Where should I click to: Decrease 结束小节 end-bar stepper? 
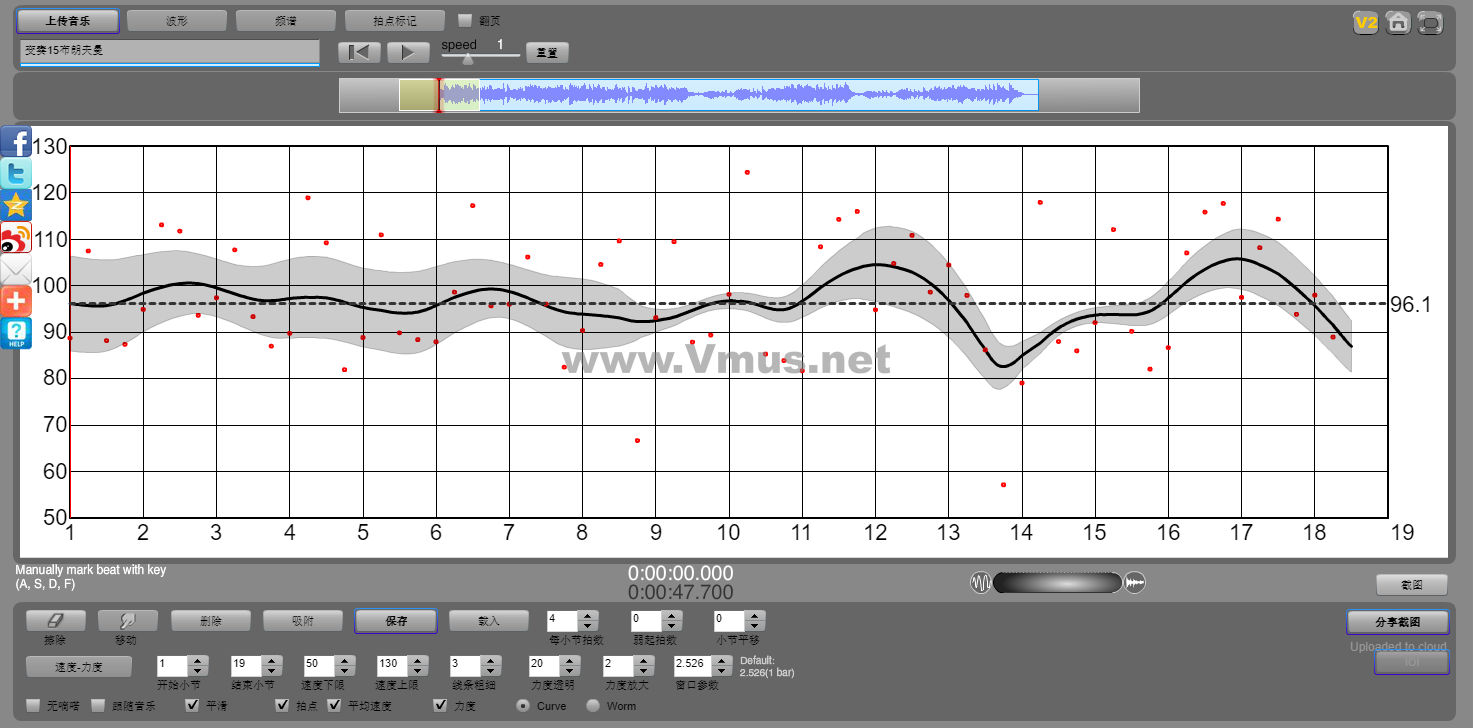point(270,670)
